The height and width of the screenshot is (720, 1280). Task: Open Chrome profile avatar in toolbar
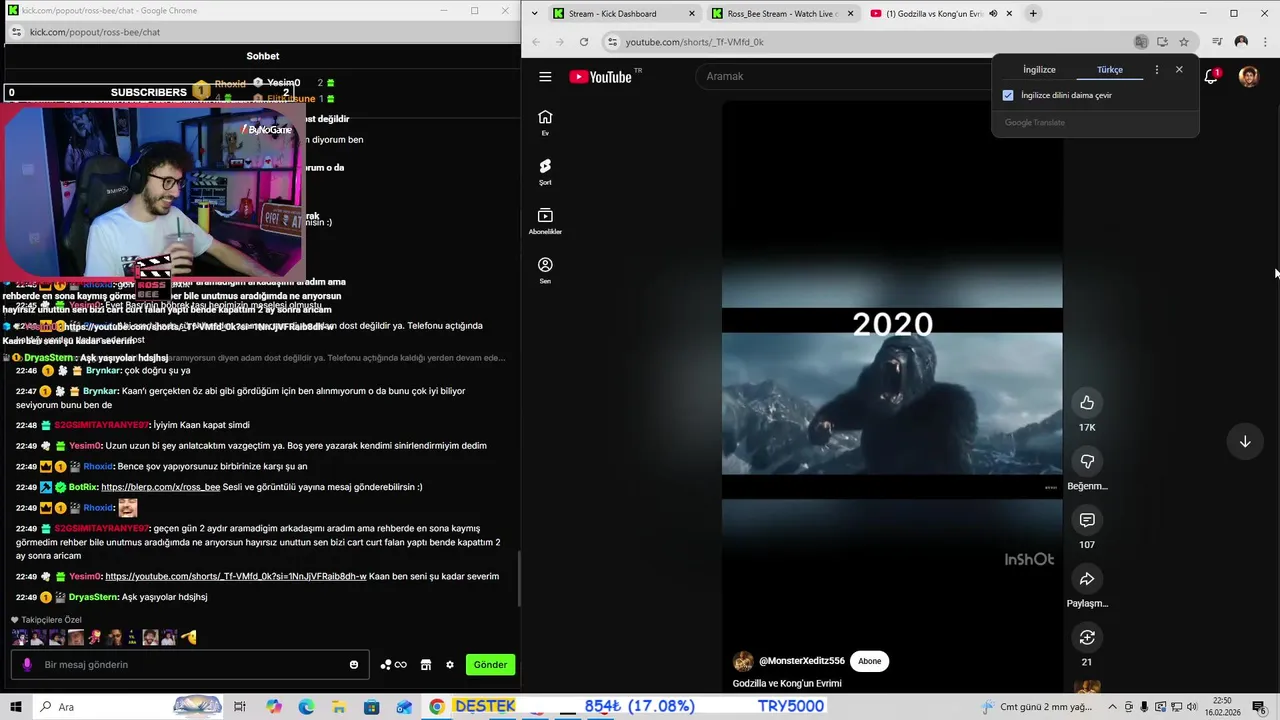(x=1241, y=42)
